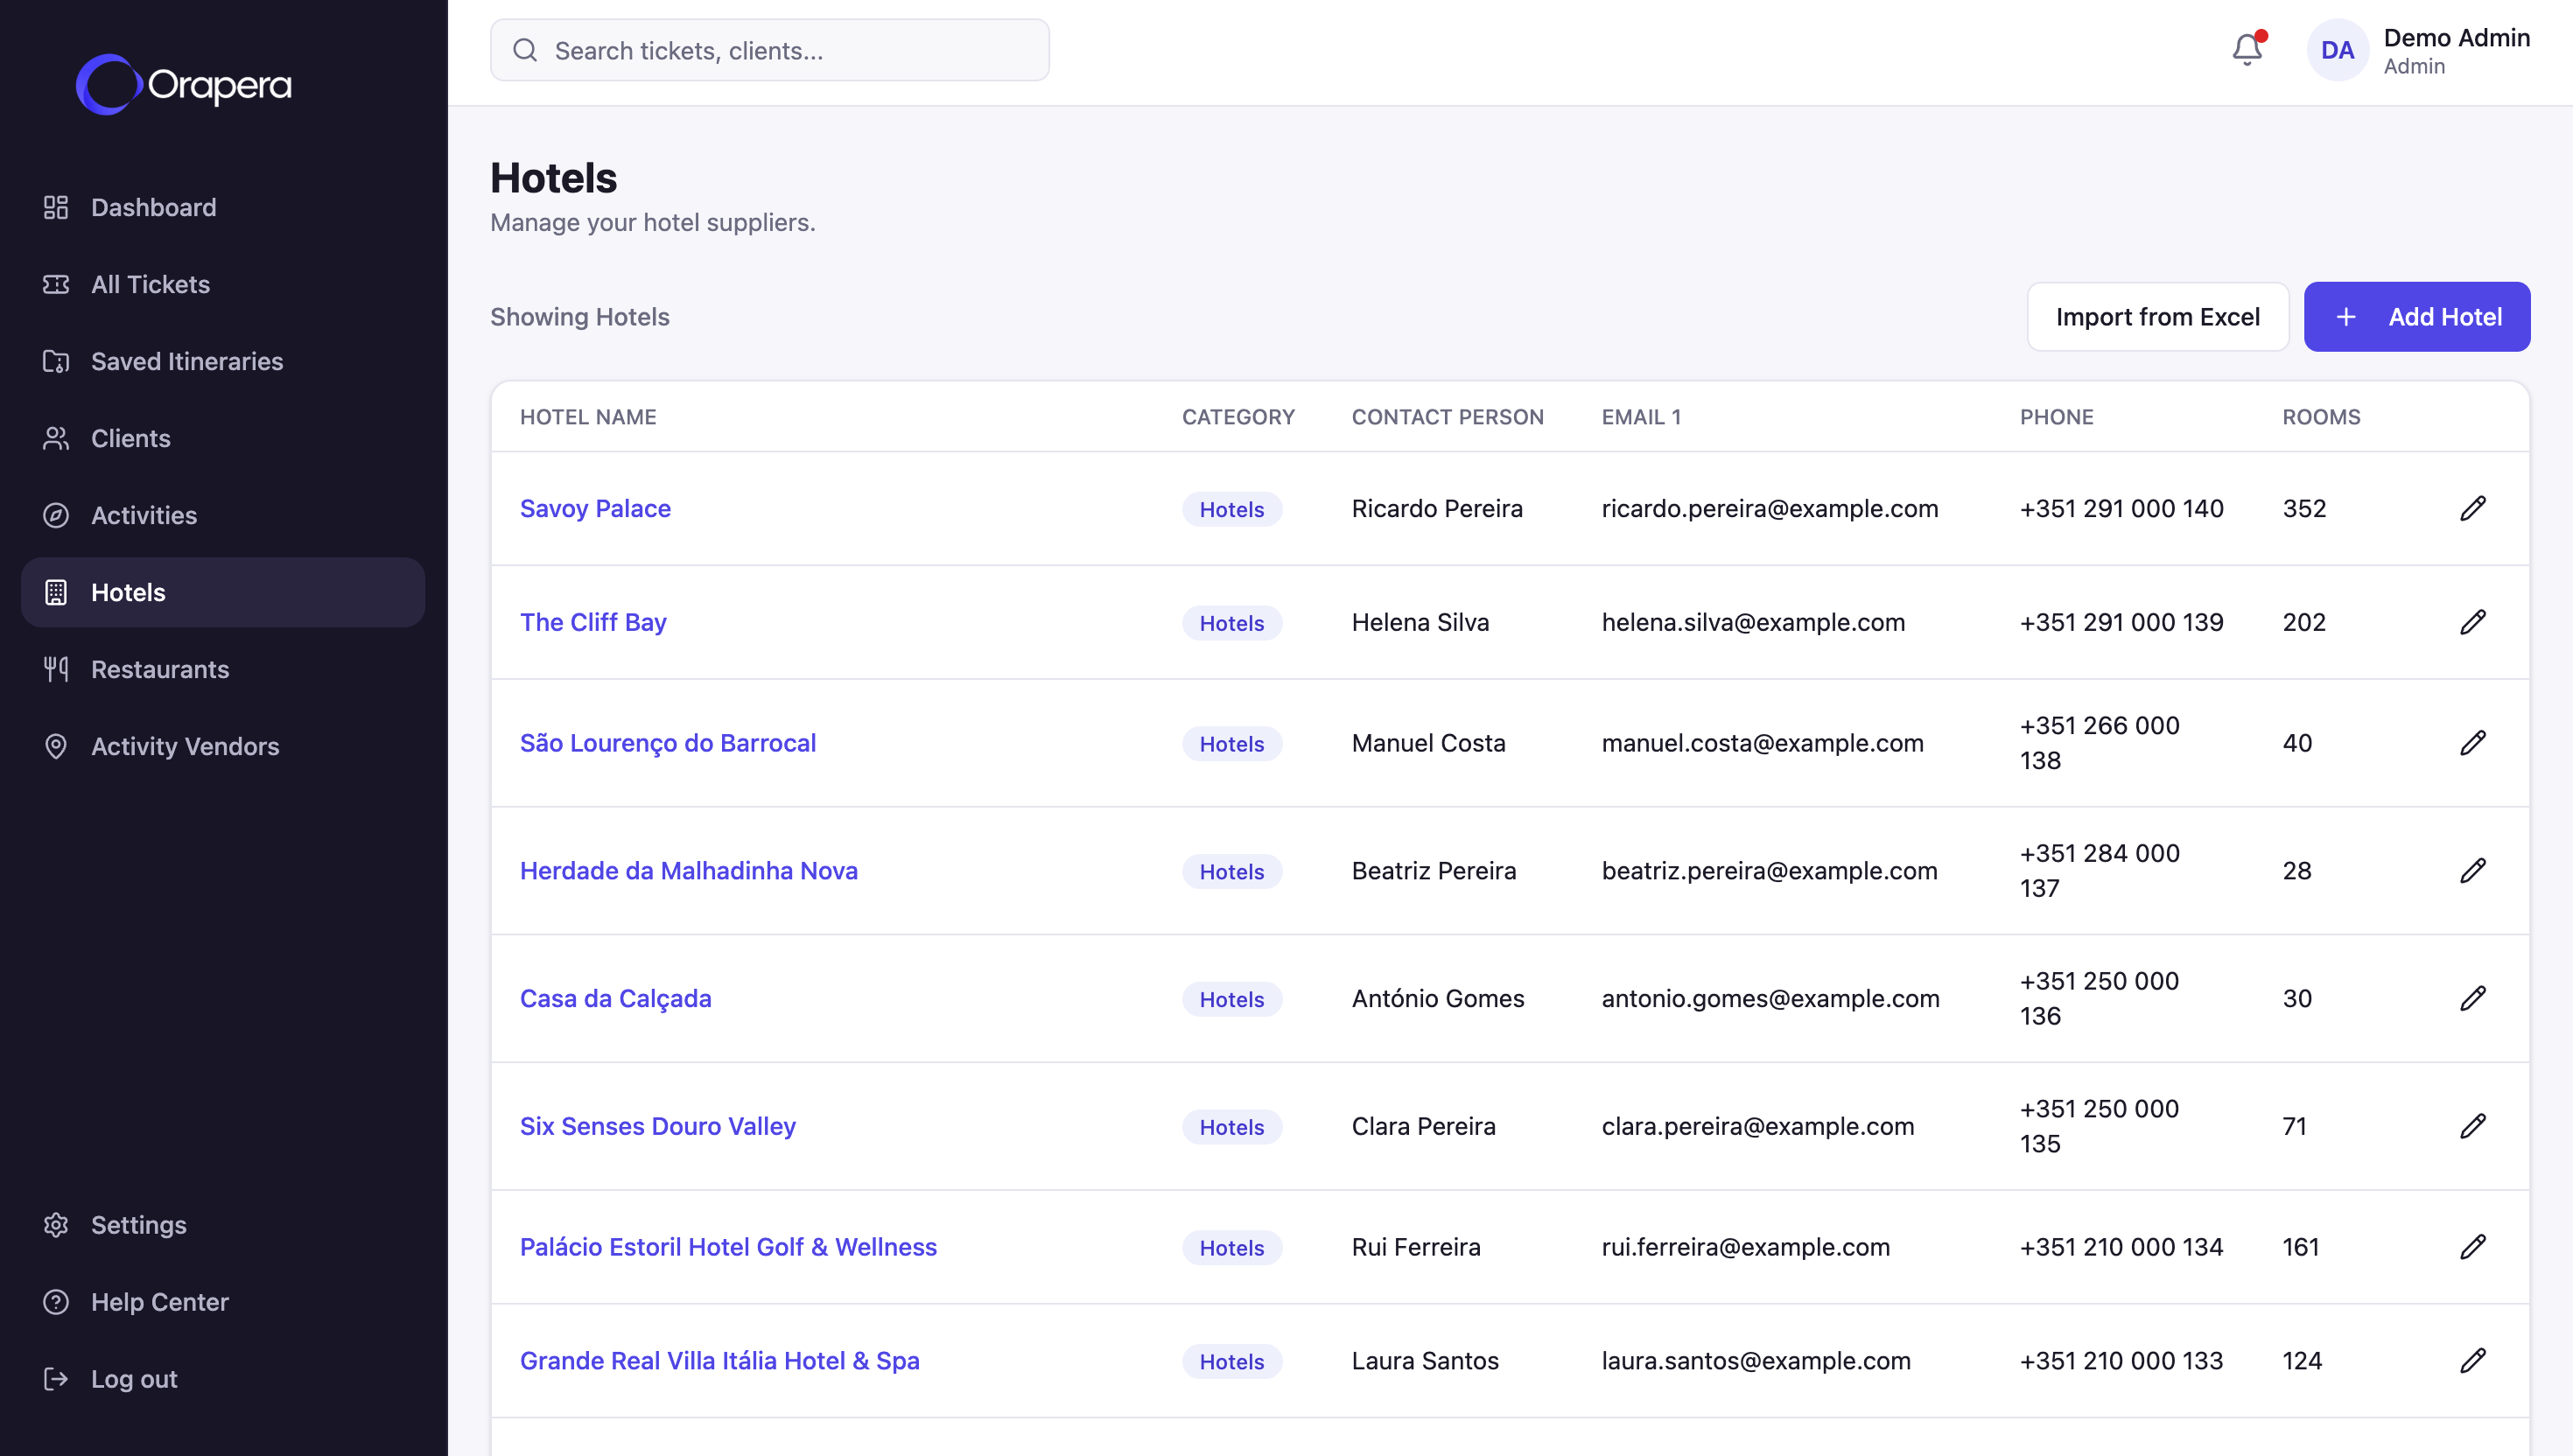Click phone +351 210 000 134
Image resolution: width=2573 pixels, height=1456 pixels.
coord(2122,1247)
